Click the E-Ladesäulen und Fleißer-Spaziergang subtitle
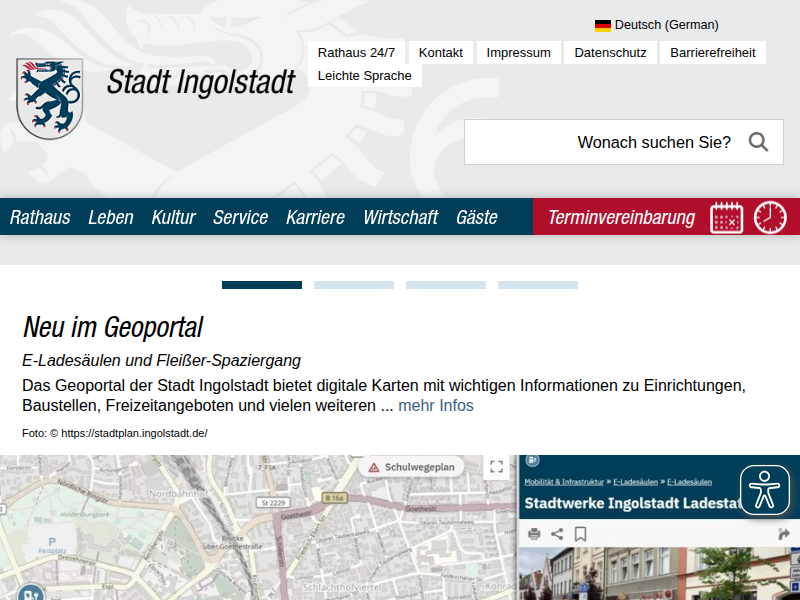This screenshot has width=800, height=600. [x=161, y=360]
